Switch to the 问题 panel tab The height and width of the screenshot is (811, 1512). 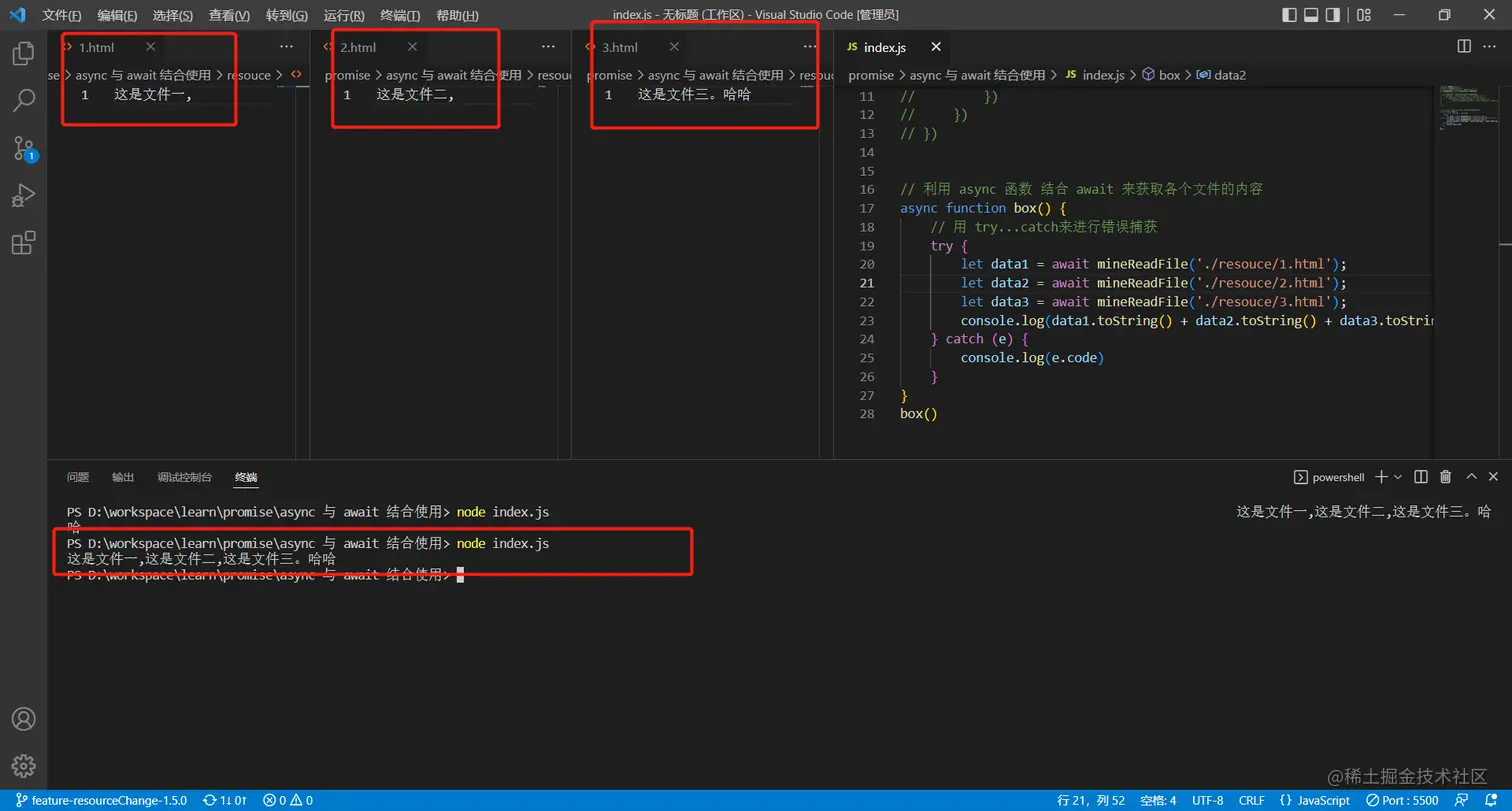pos(78,477)
